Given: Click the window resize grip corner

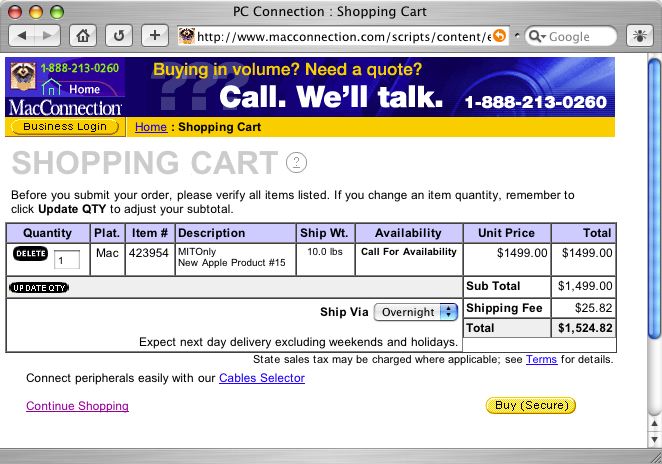Looking at the screenshot, I should (656, 458).
